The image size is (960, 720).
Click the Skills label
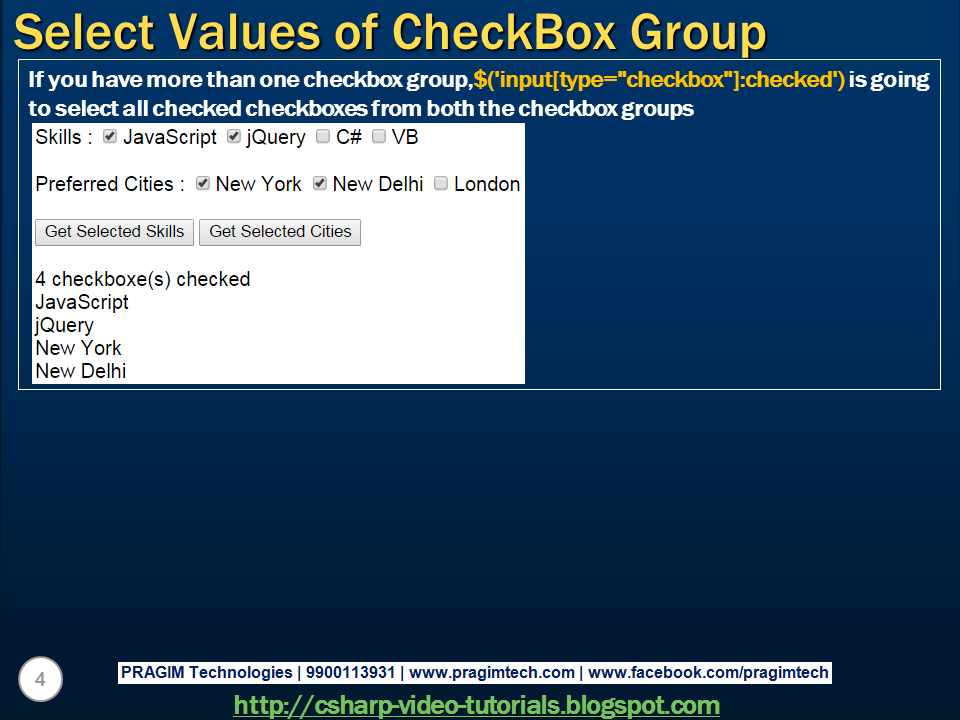click(x=55, y=137)
